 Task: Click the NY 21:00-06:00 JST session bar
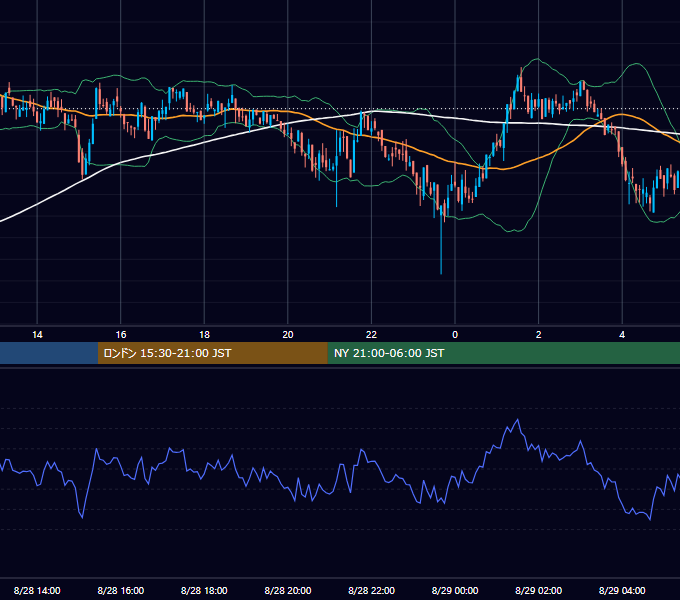point(503,353)
